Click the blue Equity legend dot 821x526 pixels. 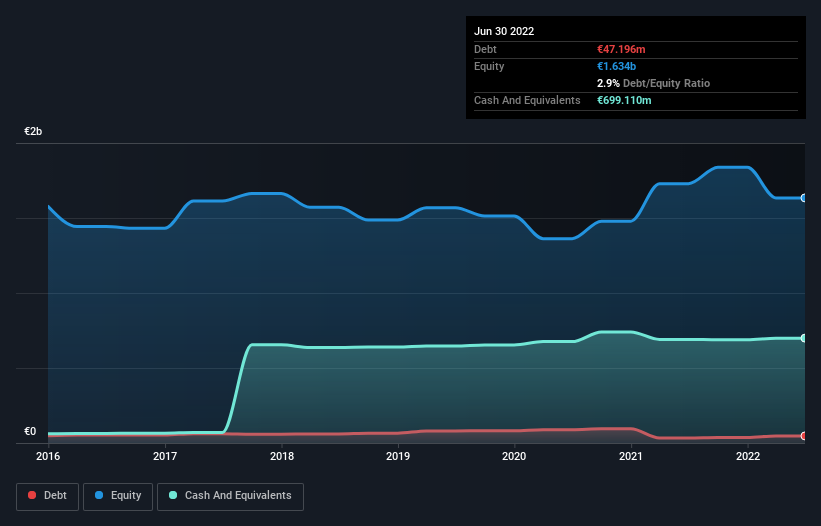[x=99, y=495]
